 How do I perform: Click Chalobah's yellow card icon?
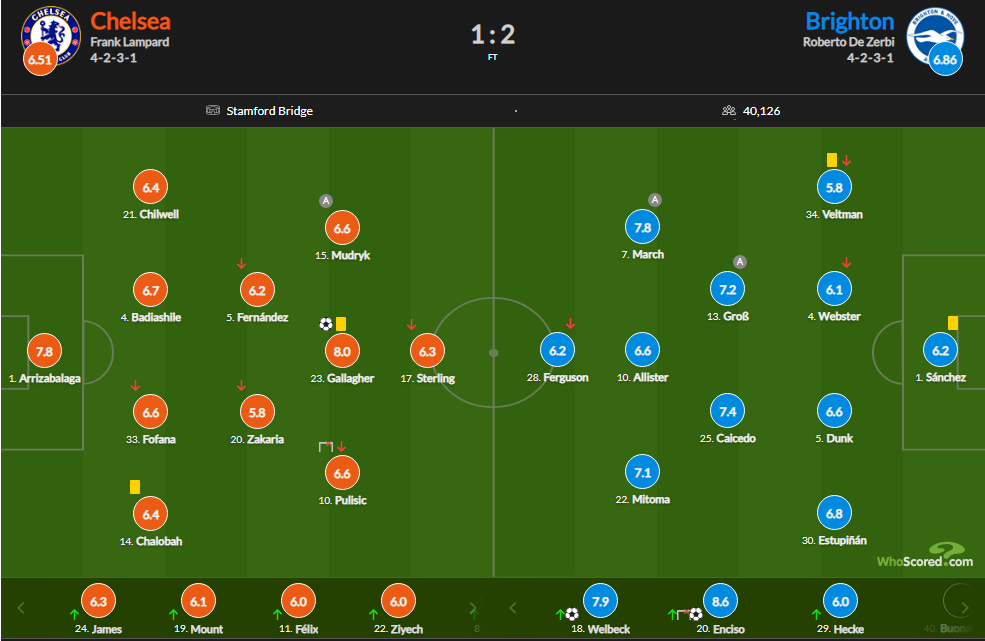pyautogui.click(x=133, y=486)
